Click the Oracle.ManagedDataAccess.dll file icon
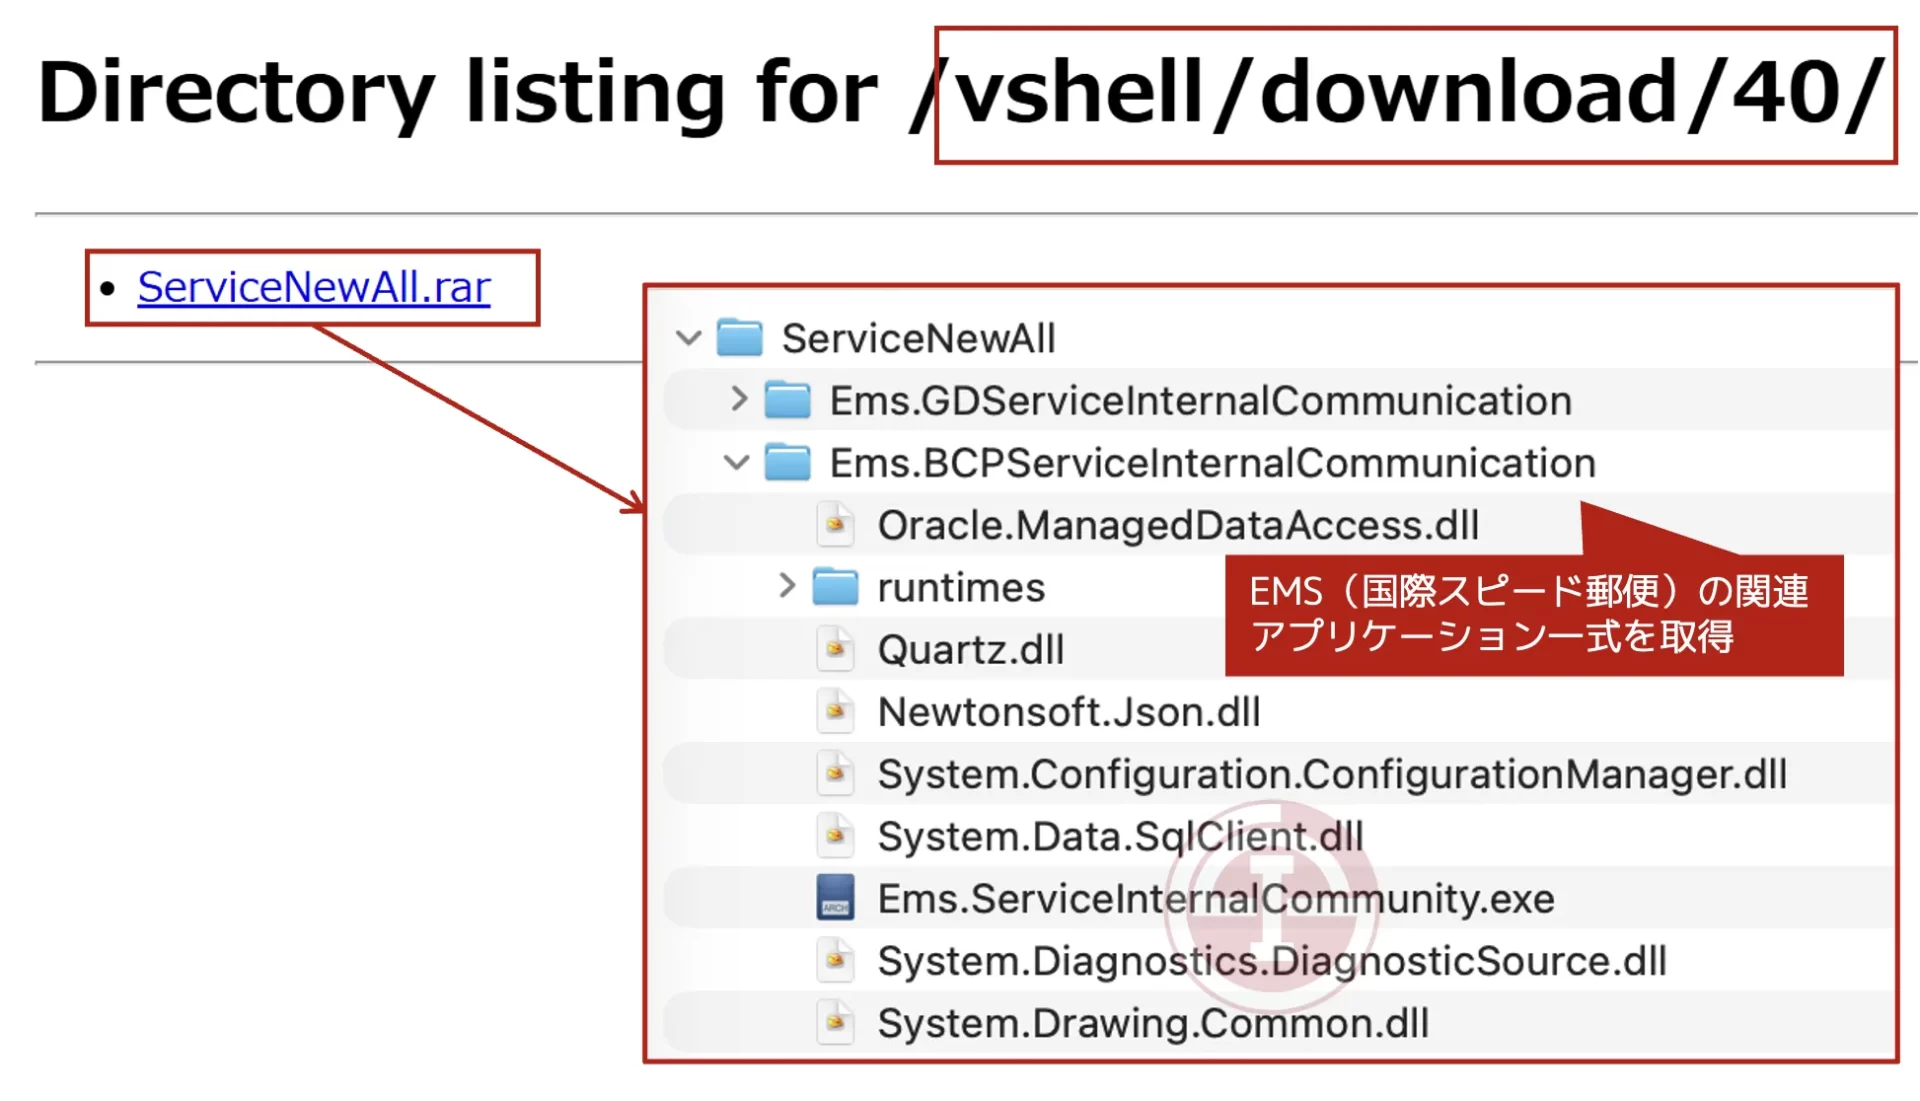 [835, 525]
